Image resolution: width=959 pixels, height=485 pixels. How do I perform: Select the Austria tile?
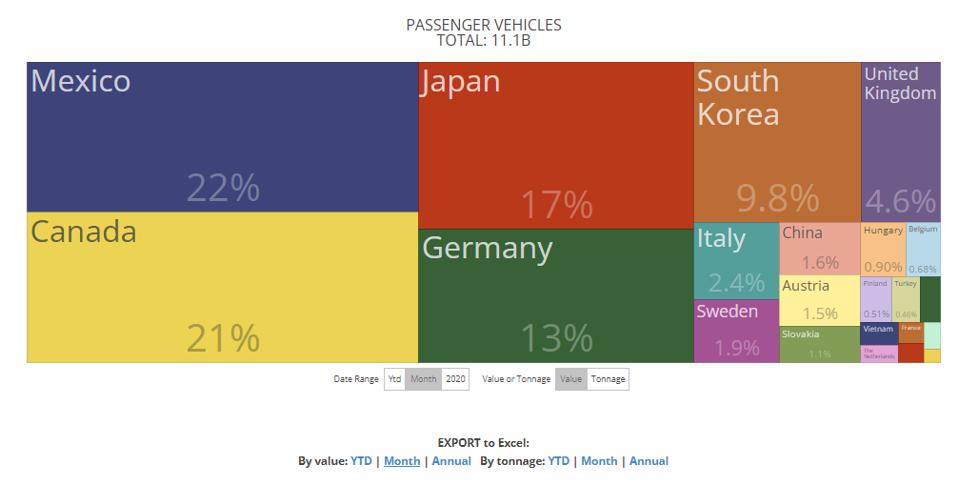coord(820,299)
